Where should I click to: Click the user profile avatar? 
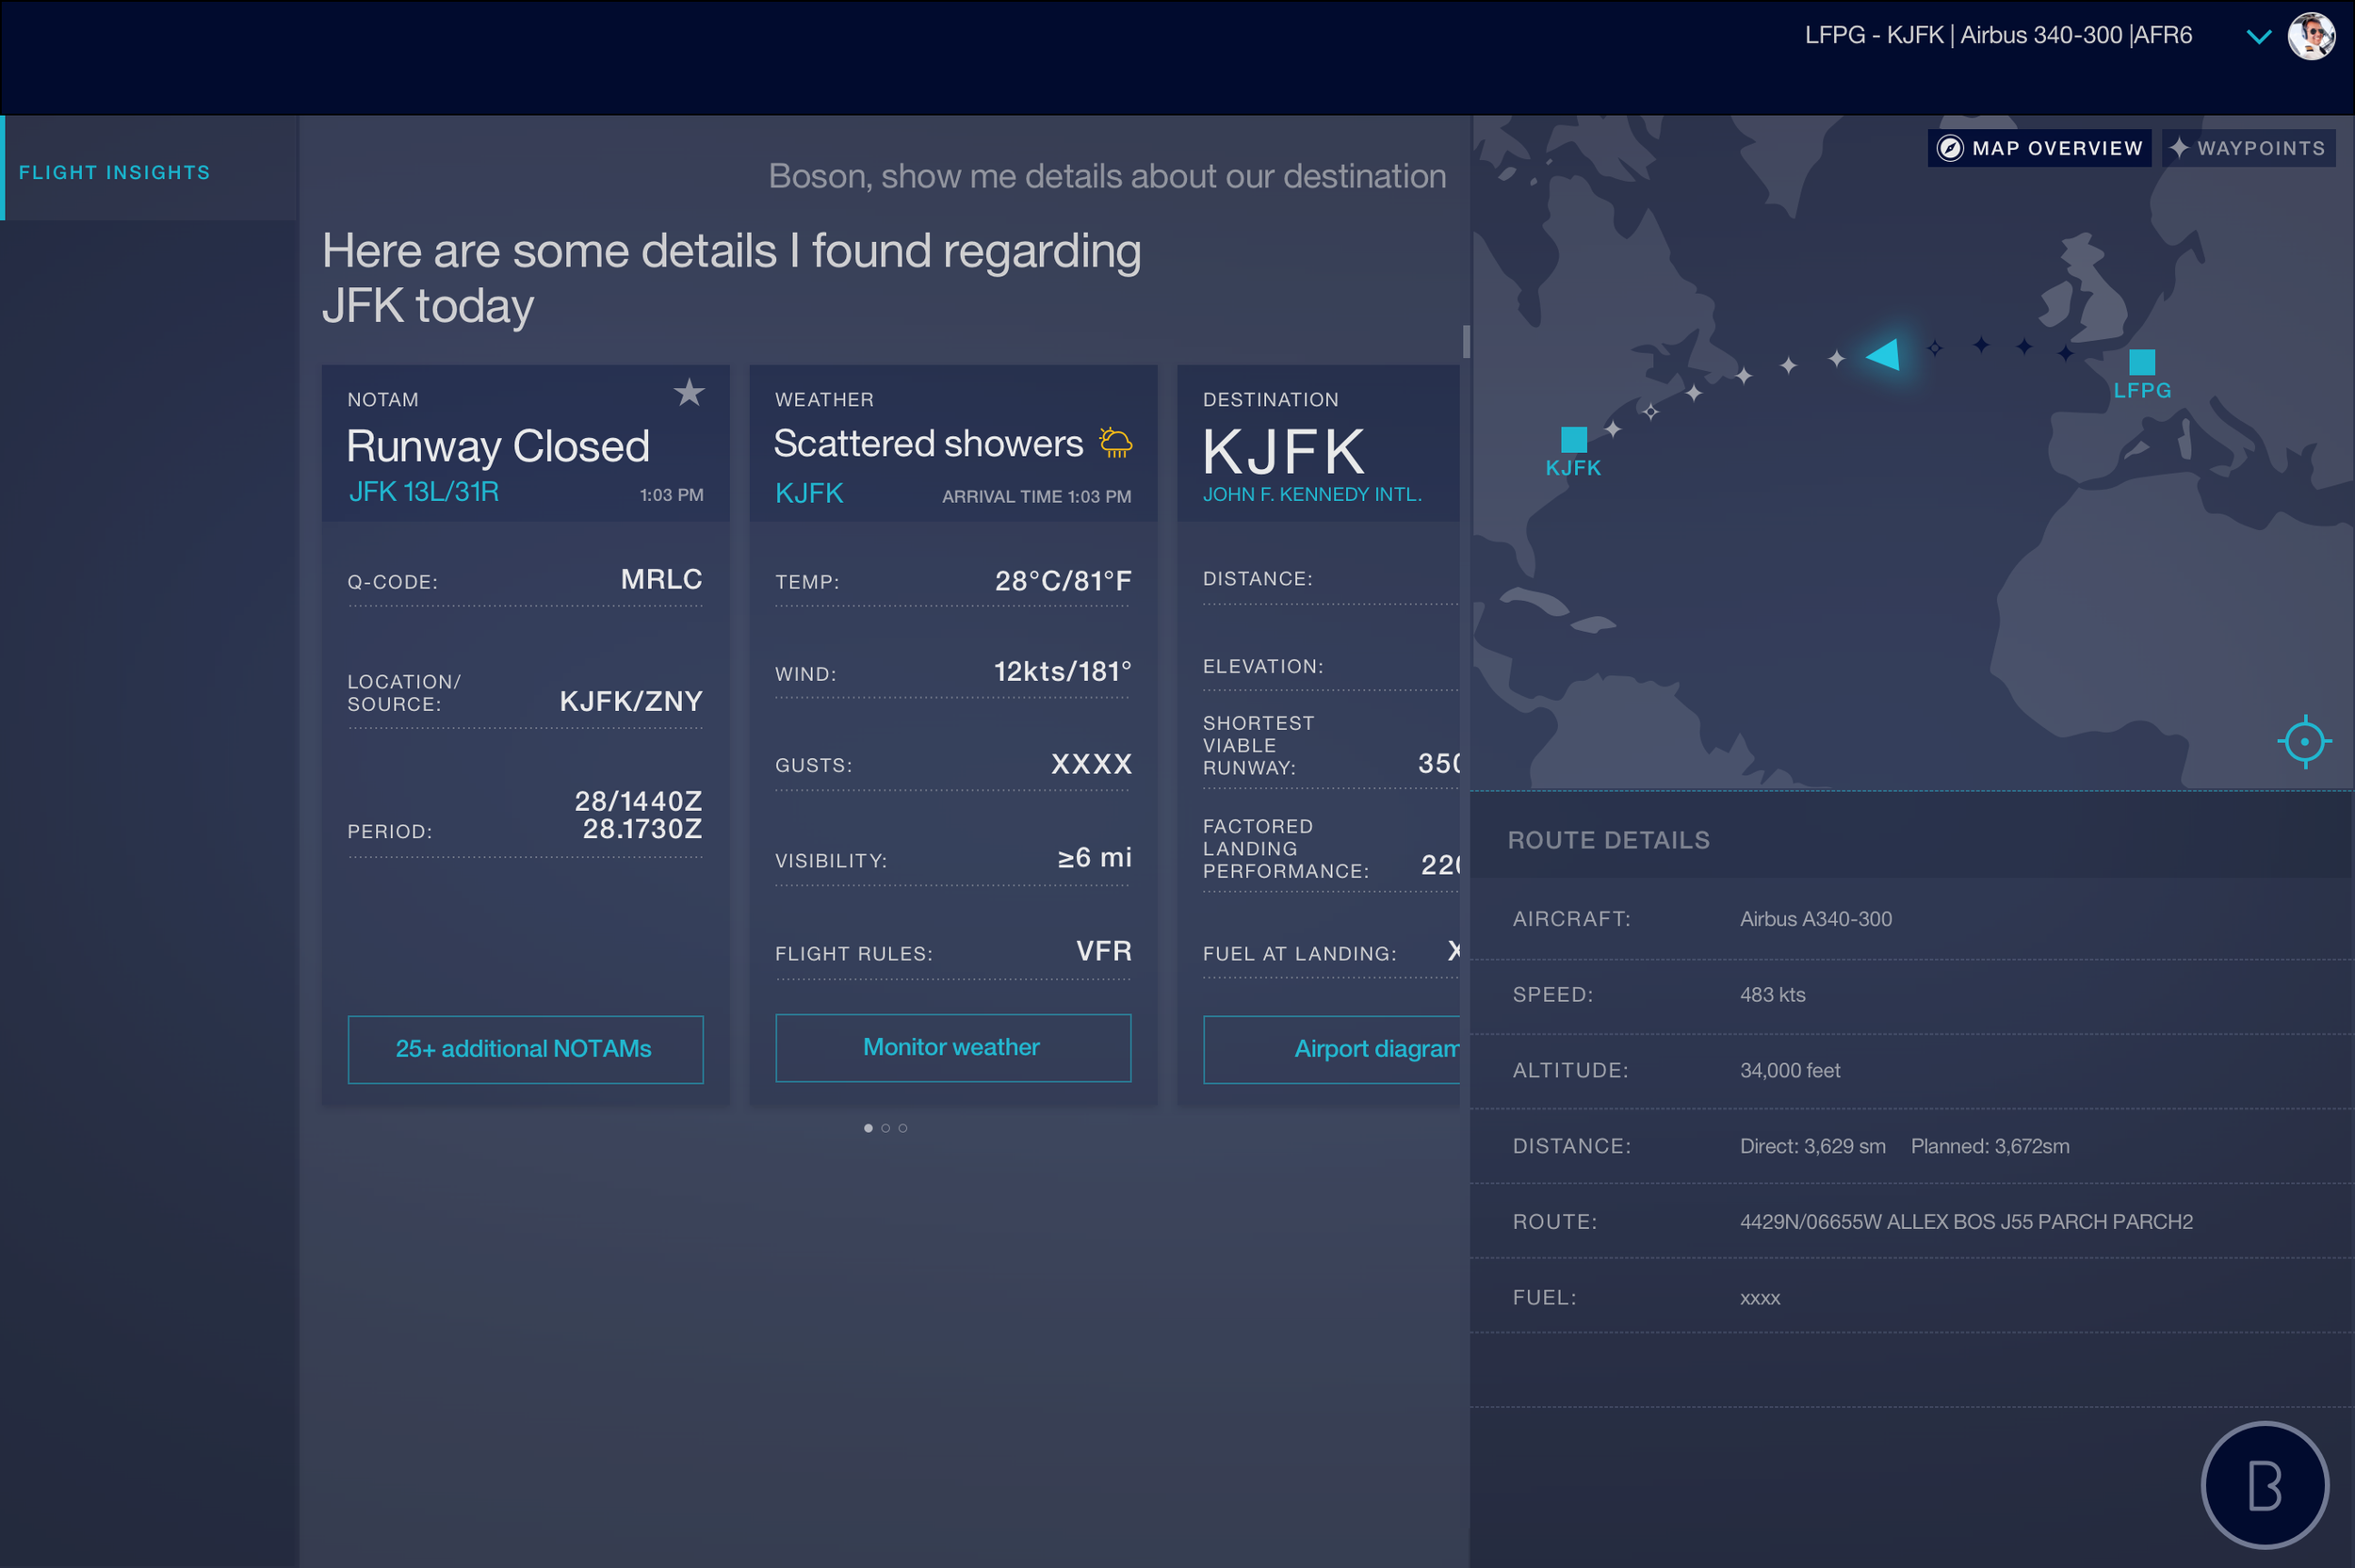[2311, 36]
